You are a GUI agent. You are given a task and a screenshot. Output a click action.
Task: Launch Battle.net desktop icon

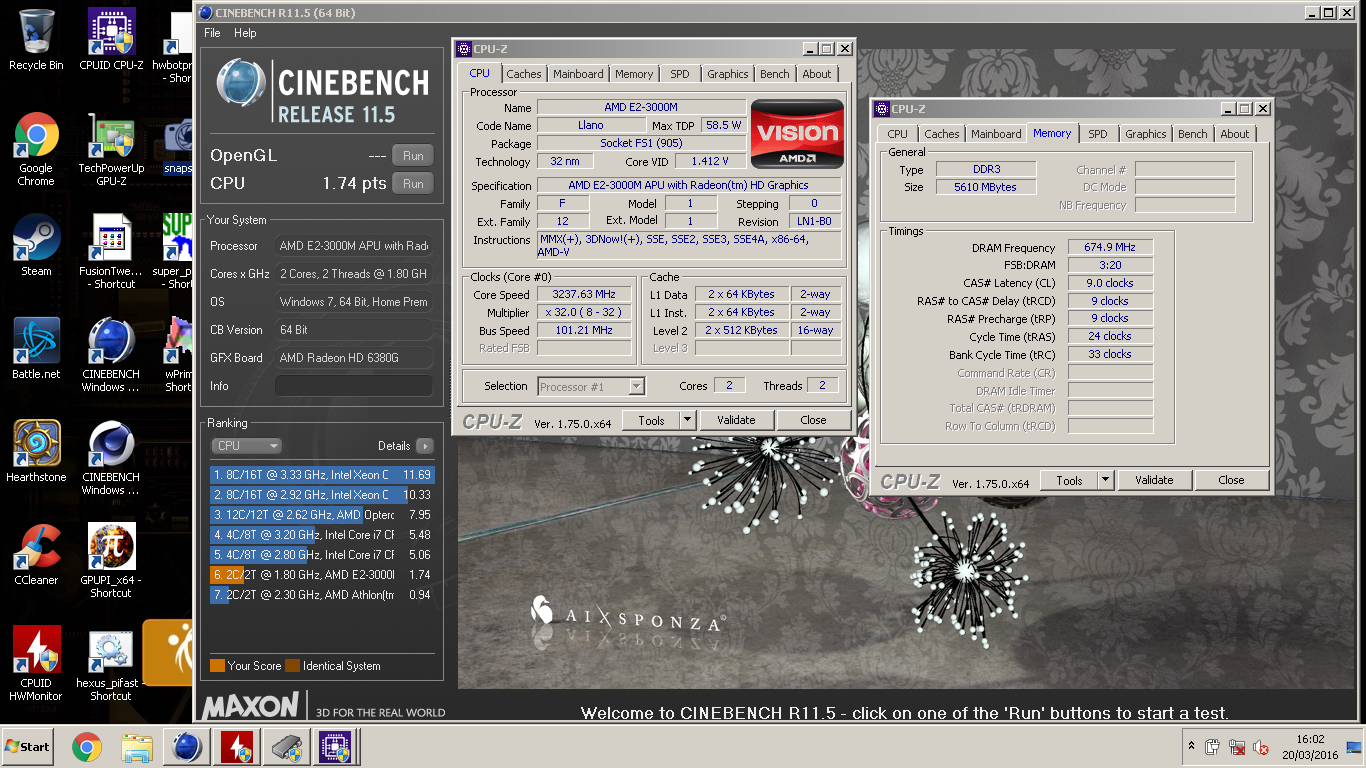tap(36, 348)
